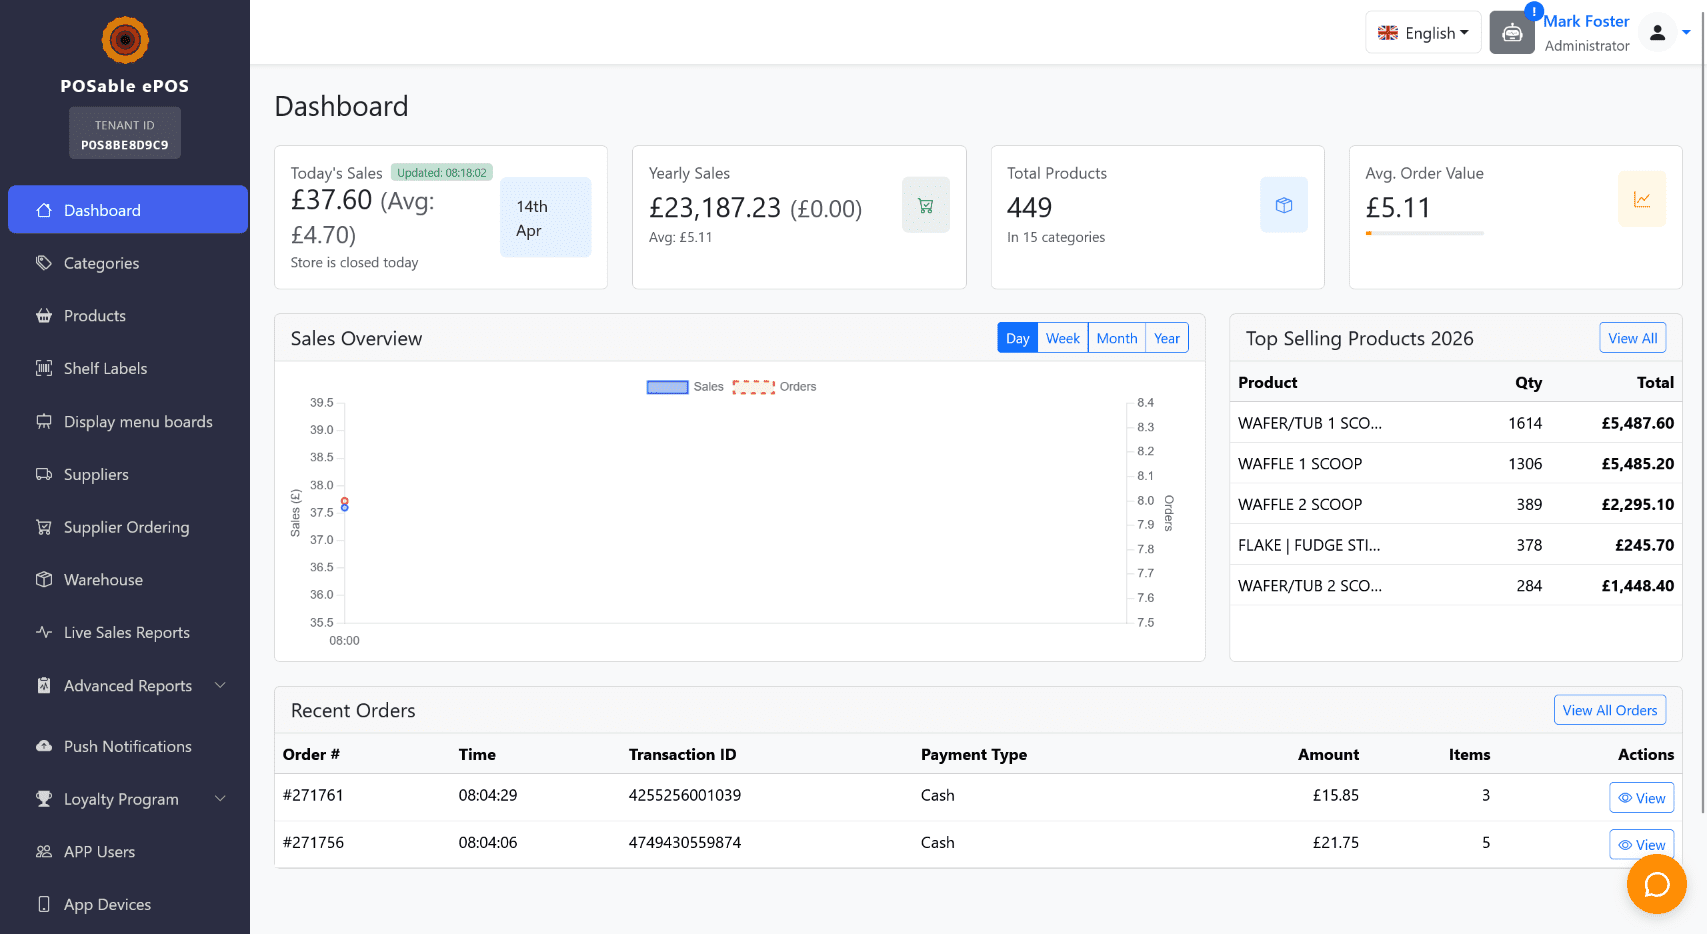Click the Avg. Order Value progress bar
Viewport: 1707px width, 934px height.
coord(1424,233)
